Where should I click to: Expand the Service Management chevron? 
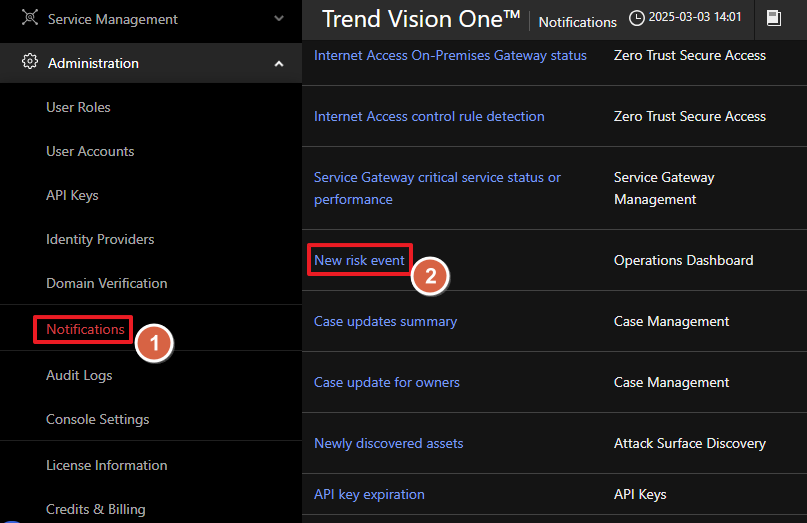[279, 19]
